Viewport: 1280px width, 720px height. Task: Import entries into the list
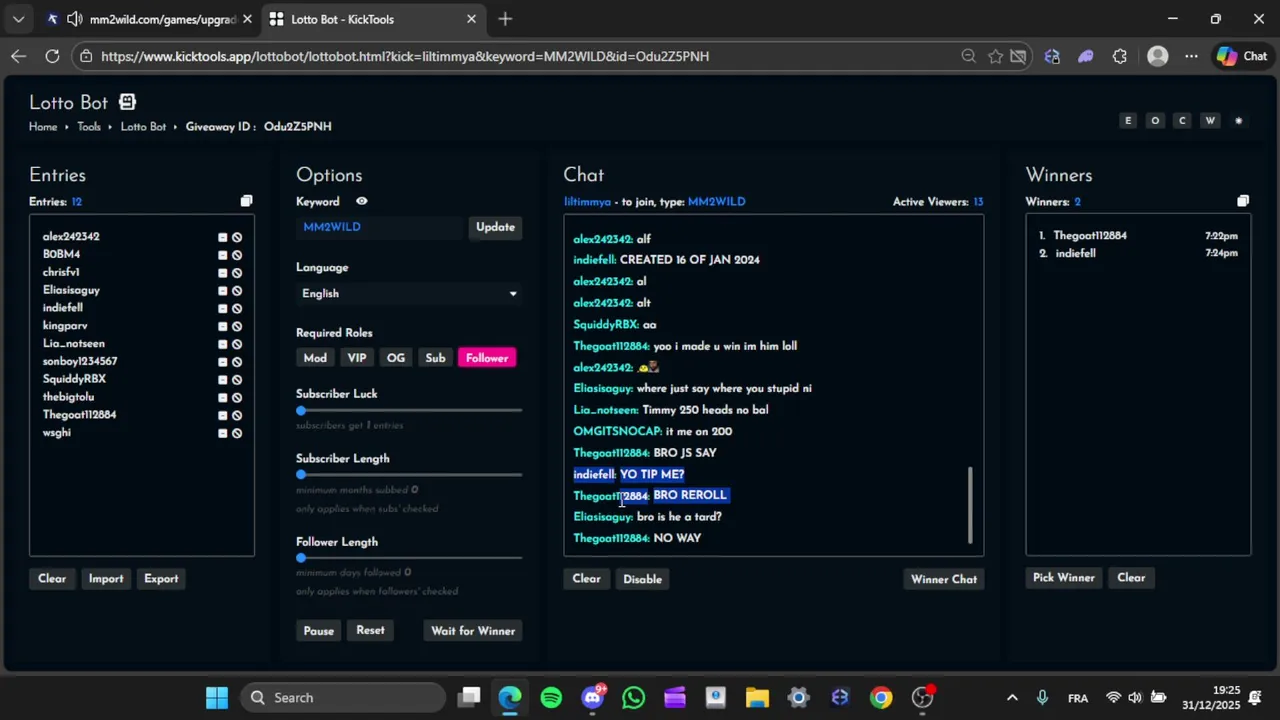[x=106, y=579]
